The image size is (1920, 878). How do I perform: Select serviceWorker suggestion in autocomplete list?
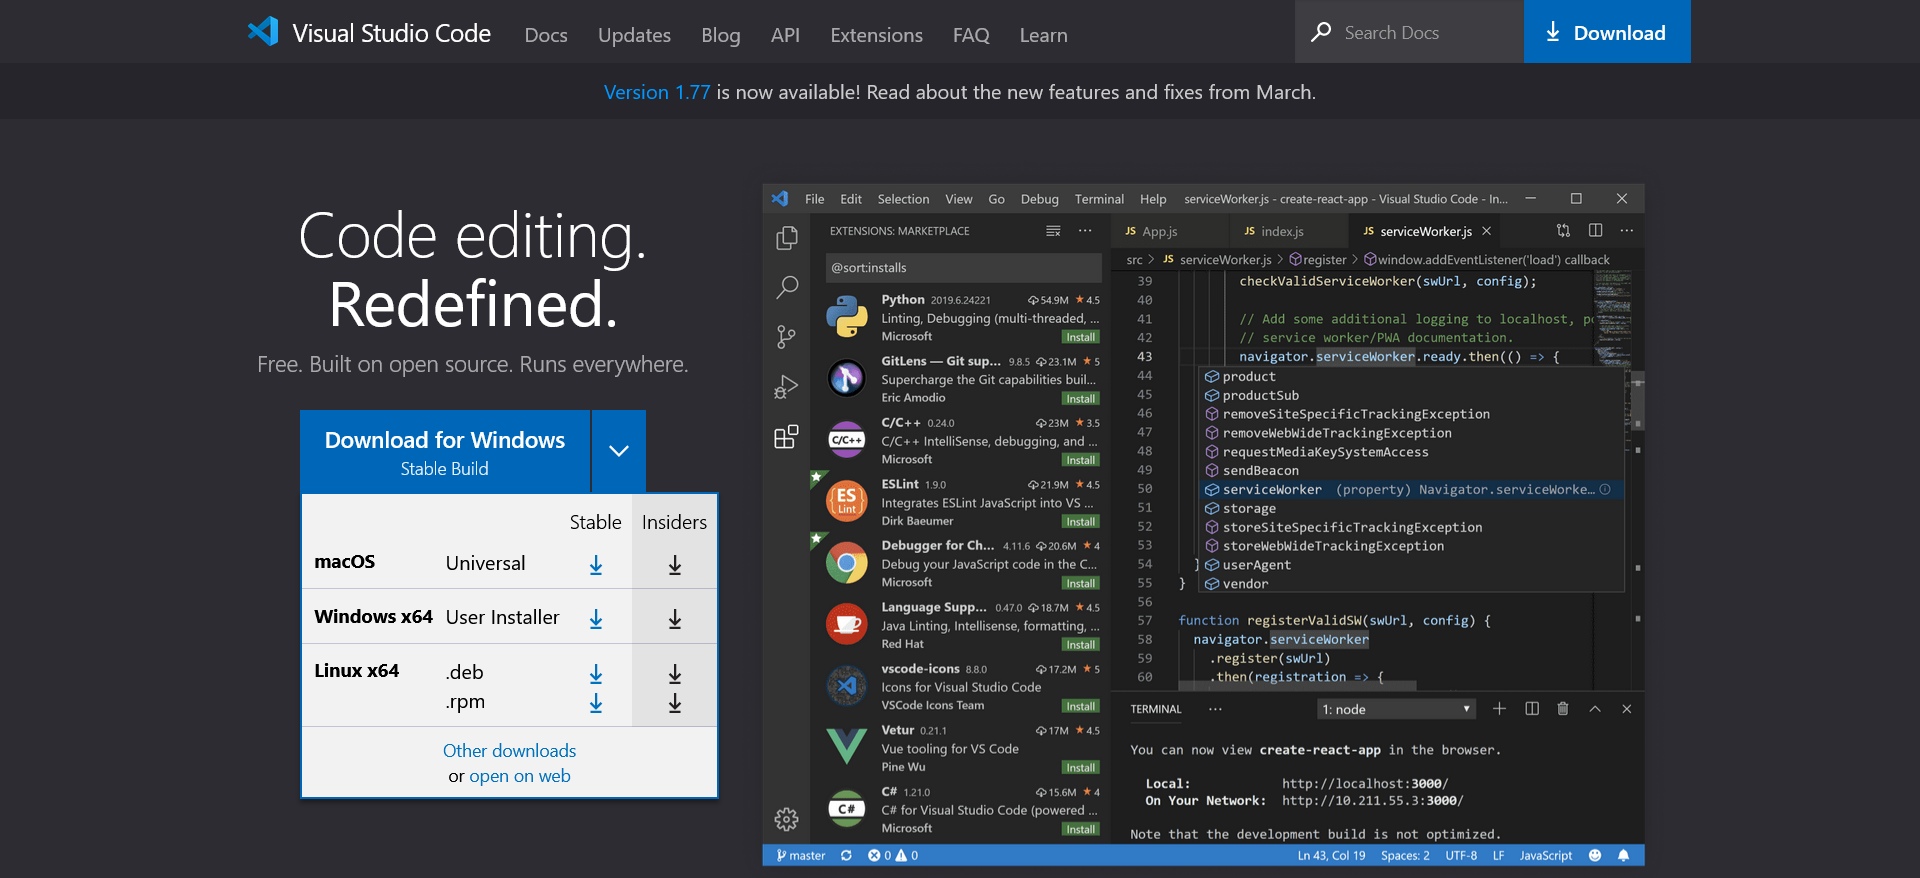click(1410, 490)
